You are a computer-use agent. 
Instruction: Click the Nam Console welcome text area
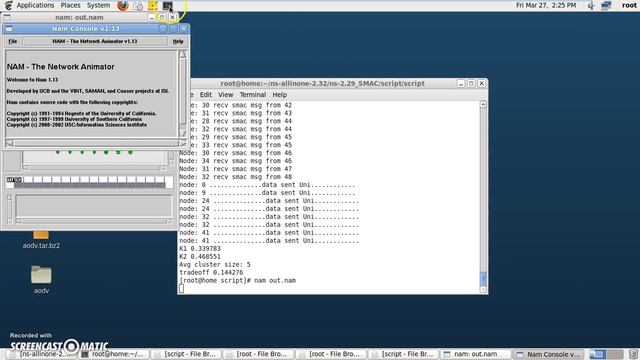click(x=91, y=94)
